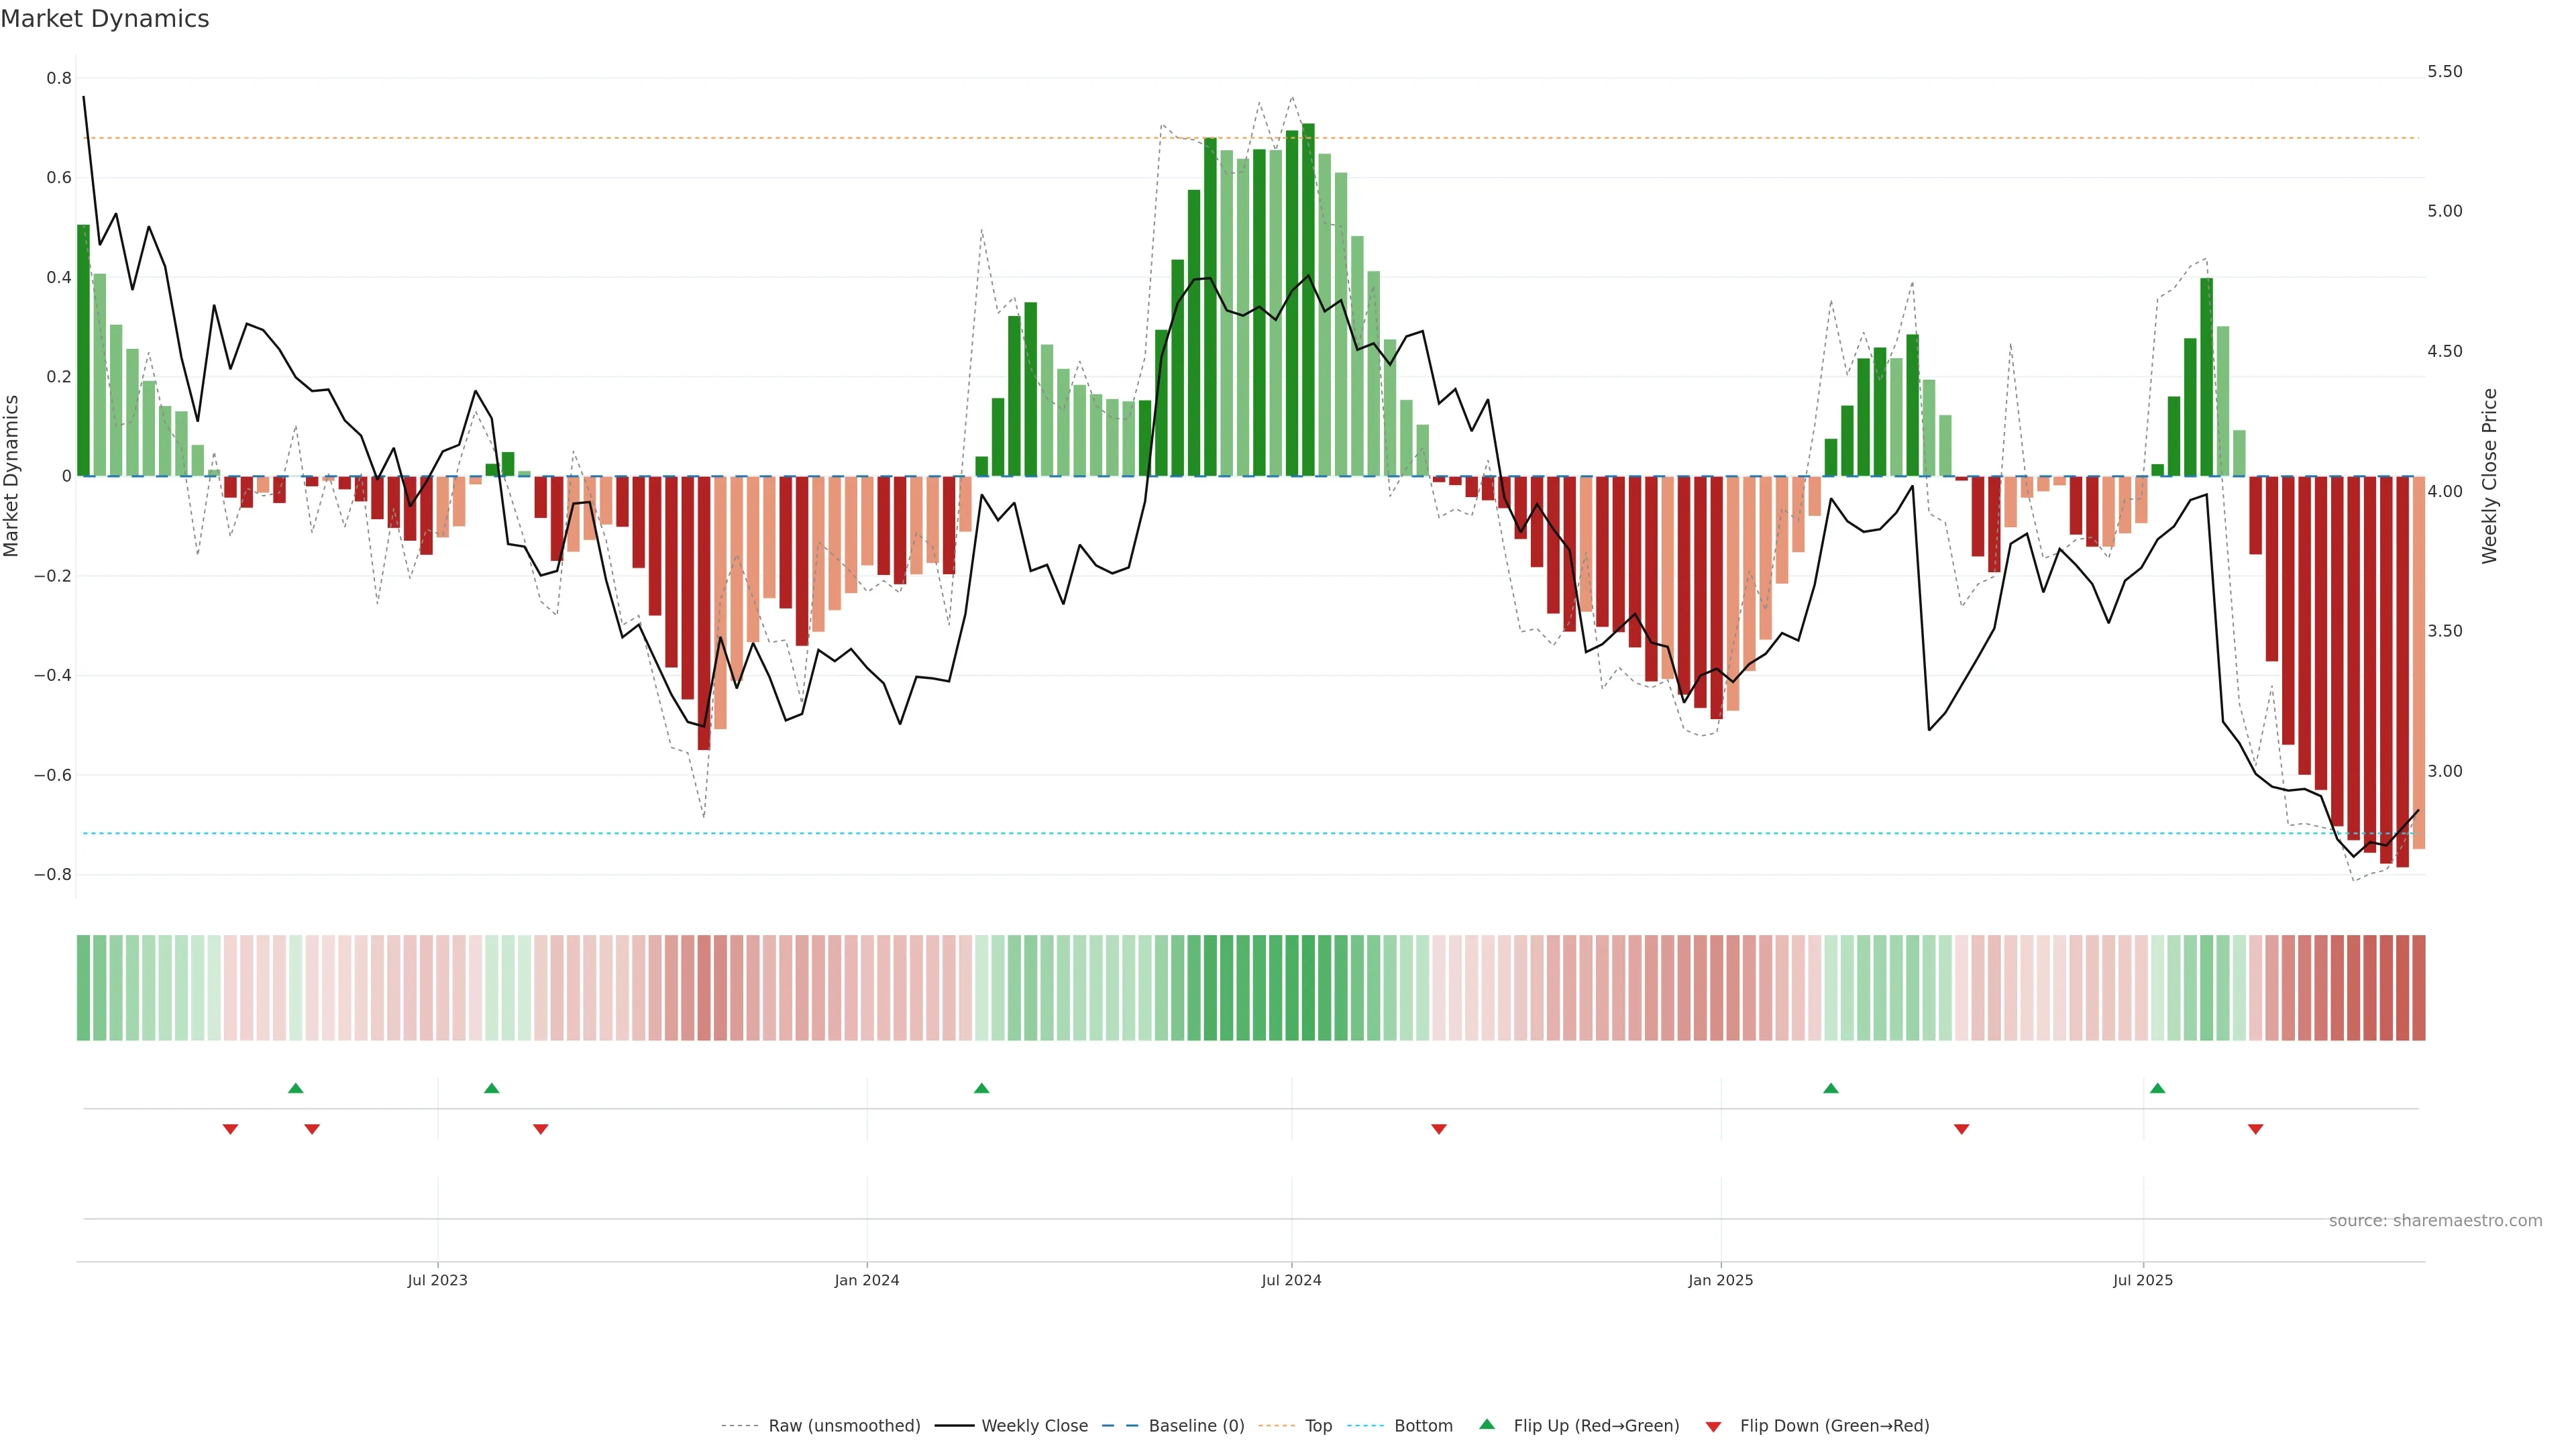Click the Flip Up marker near Jul 2025
Viewport: 2576px width, 1449px height.
click(2157, 1088)
